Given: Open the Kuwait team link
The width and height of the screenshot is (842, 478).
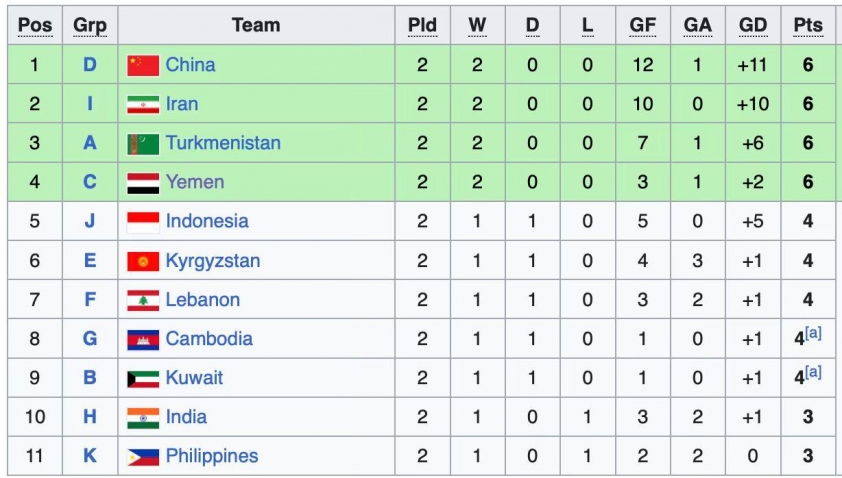Looking at the screenshot, I should [x=194, y=378].
